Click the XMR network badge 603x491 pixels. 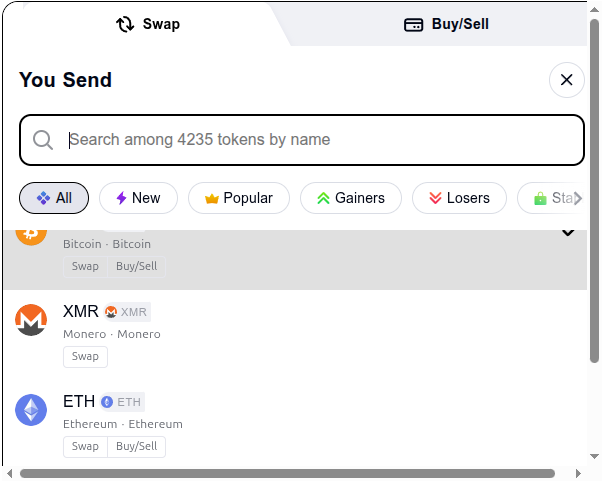pyautogui.click(x=127, y=312)
